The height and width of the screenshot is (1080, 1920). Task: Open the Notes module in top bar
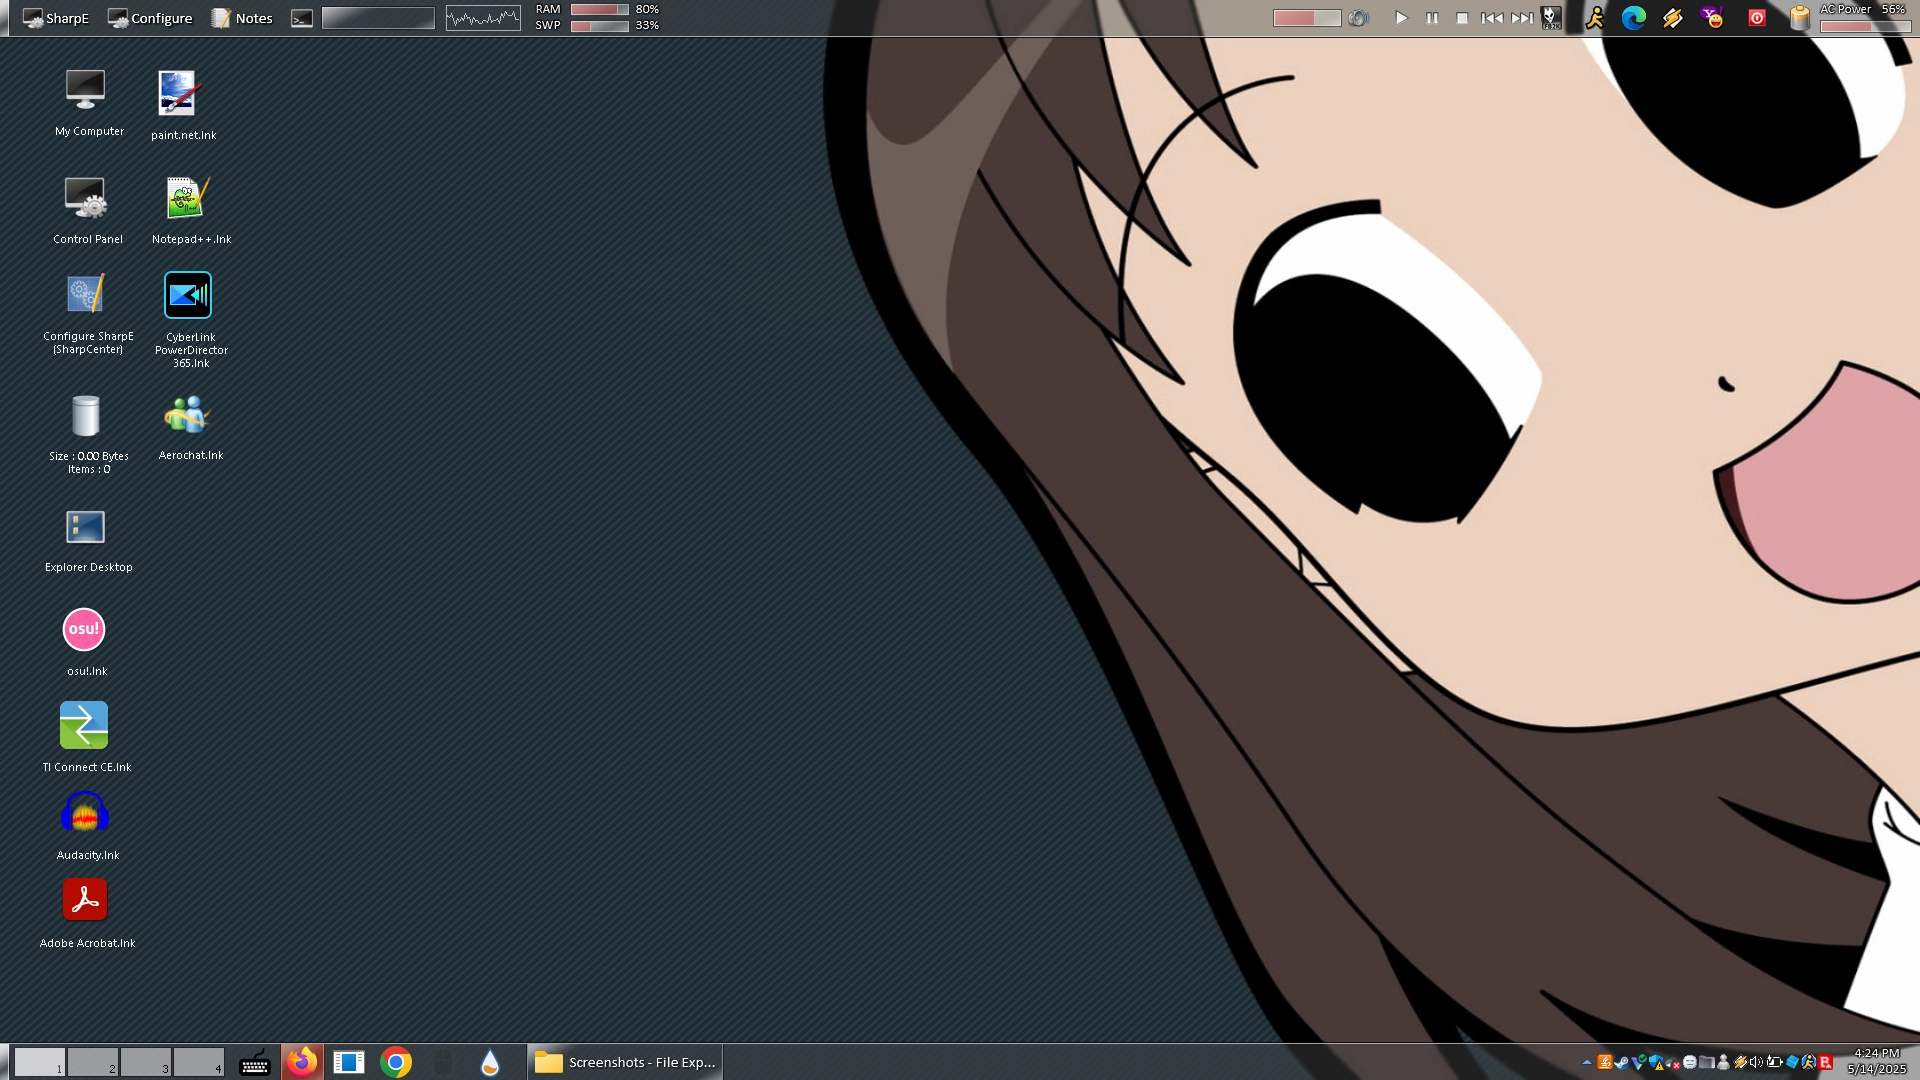pyautogui.click(x=241, y=18)
